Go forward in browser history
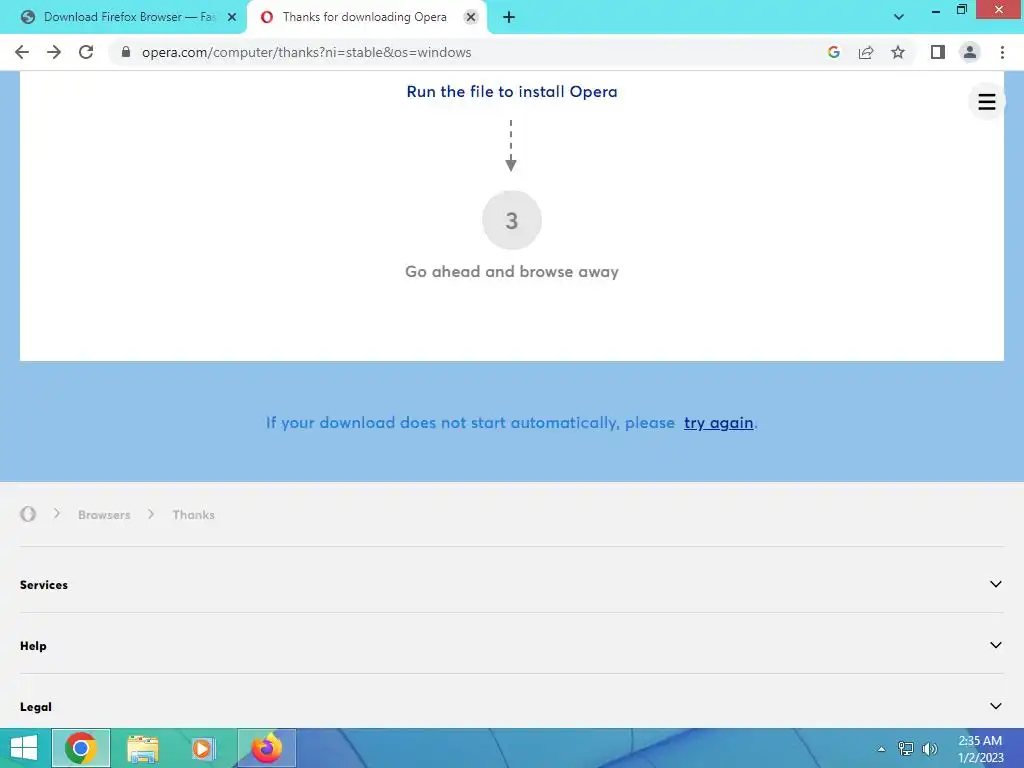The image size is (1024, 768). [x=54, y=52]
